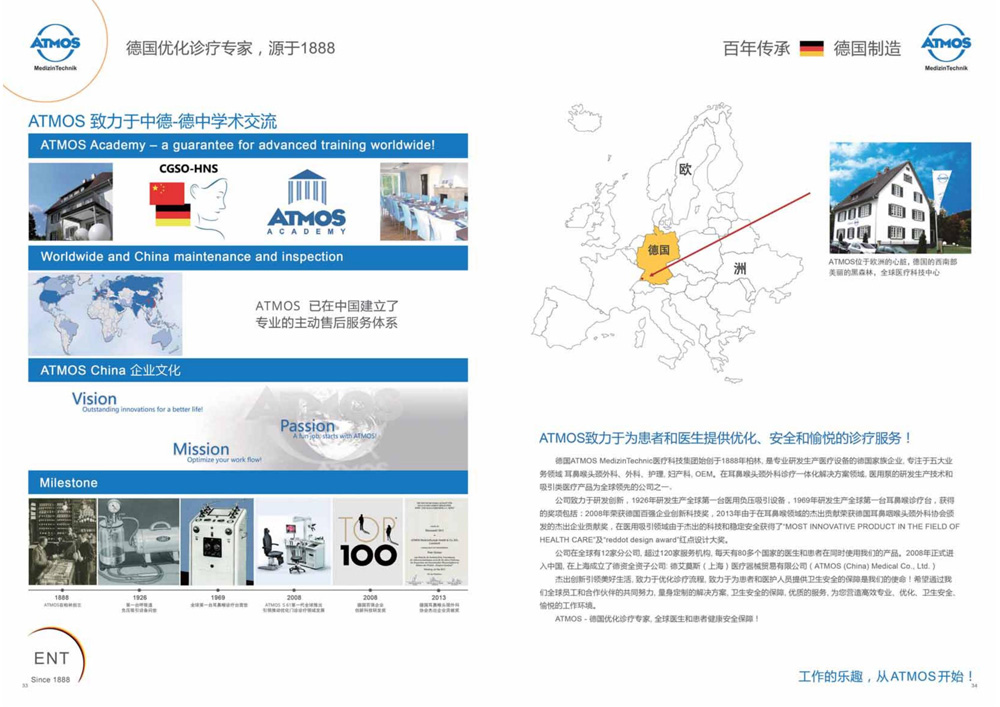
Task: Click the heading 德国优化诊疗专家，源于1888
Action: tap(230, 48)
